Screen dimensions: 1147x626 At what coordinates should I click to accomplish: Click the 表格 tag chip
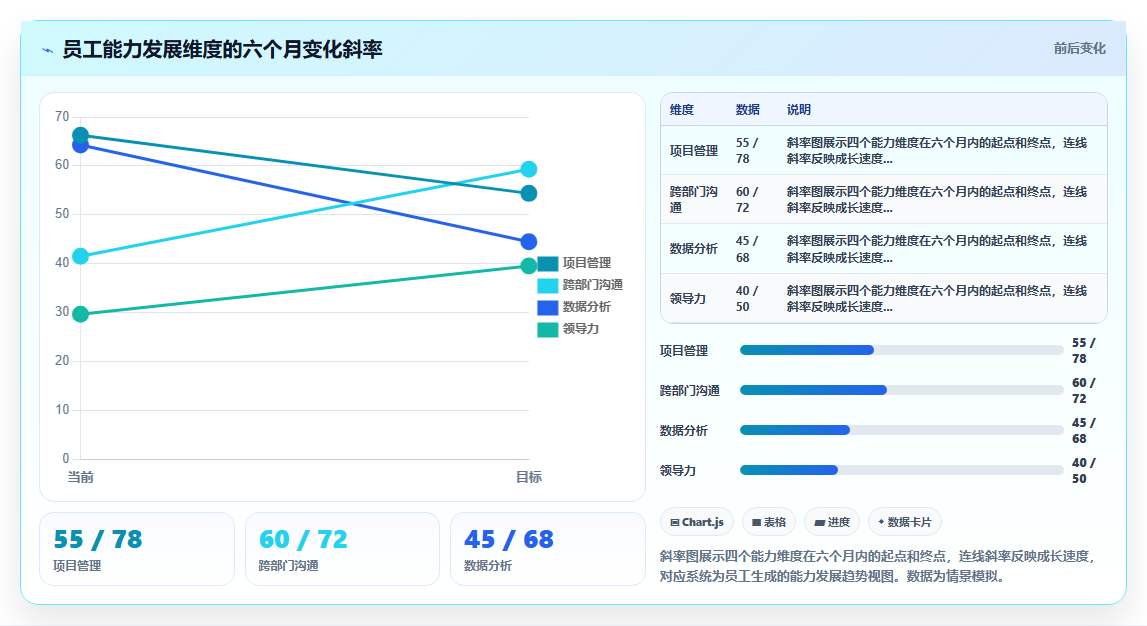point(768,522)
